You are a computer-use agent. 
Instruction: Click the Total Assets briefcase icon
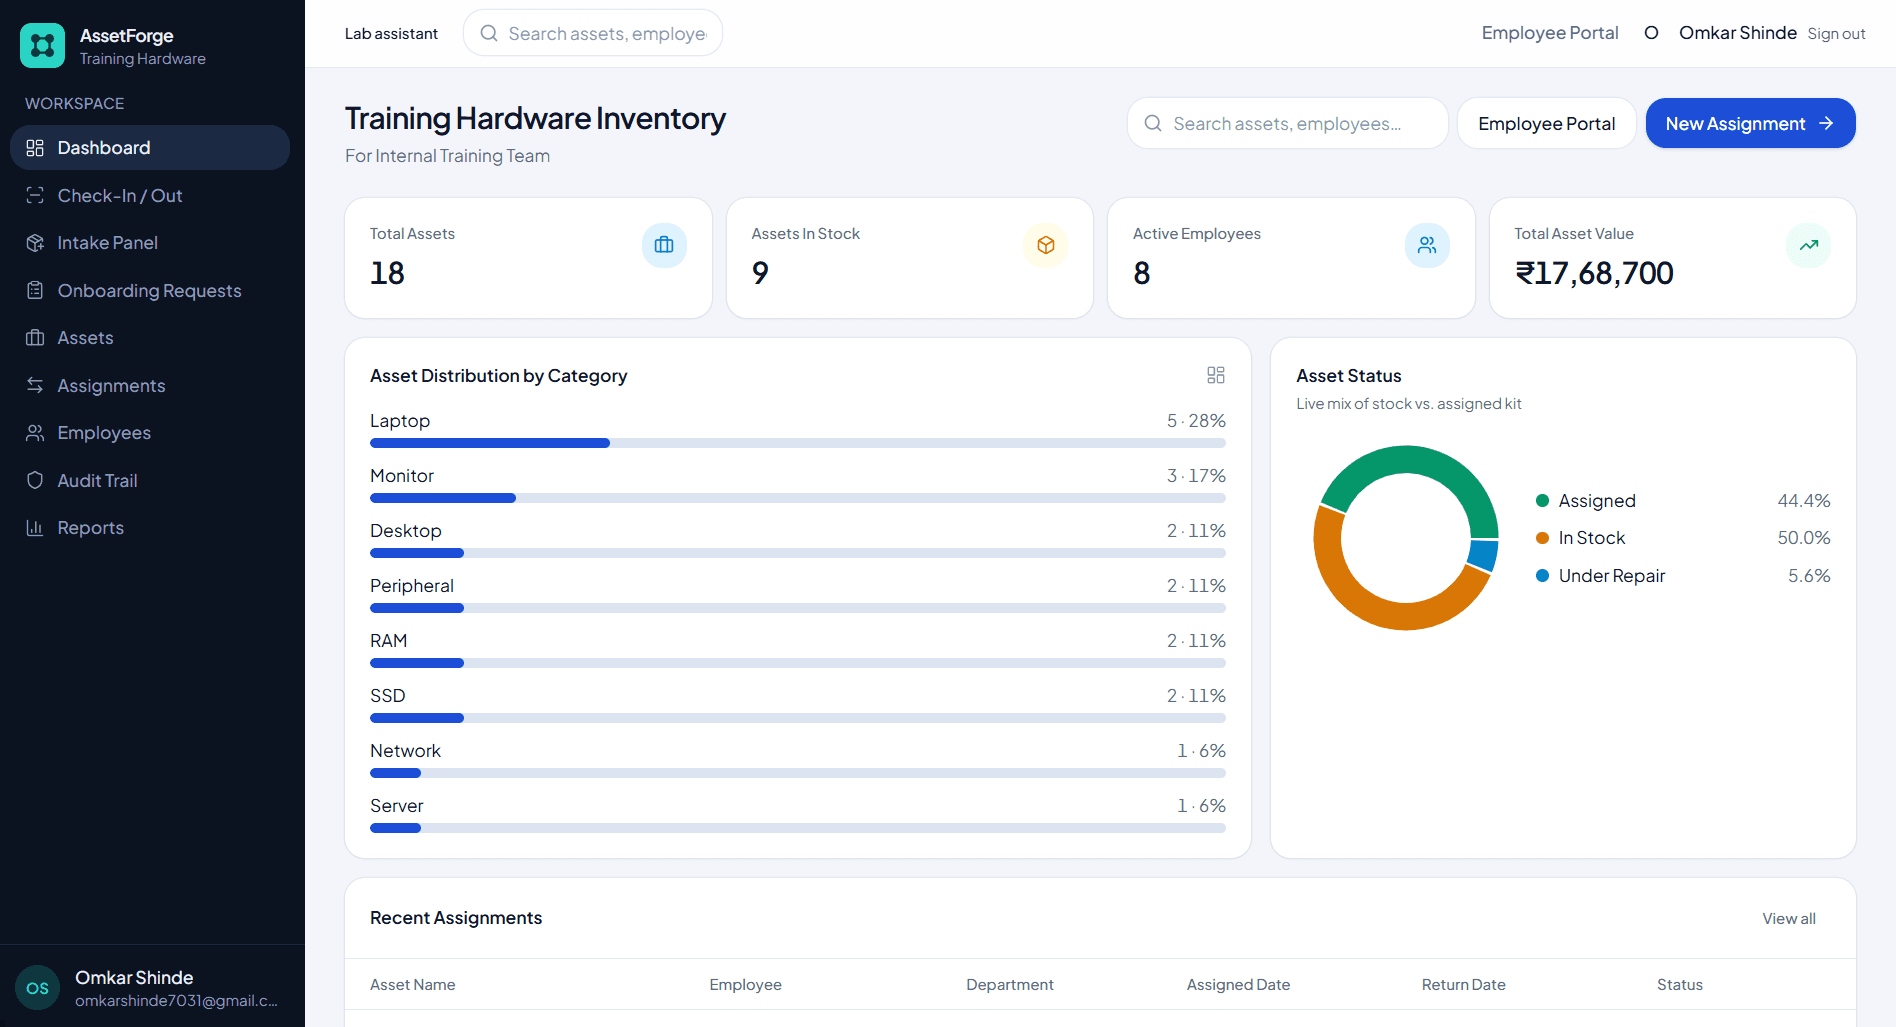[664, 245]
